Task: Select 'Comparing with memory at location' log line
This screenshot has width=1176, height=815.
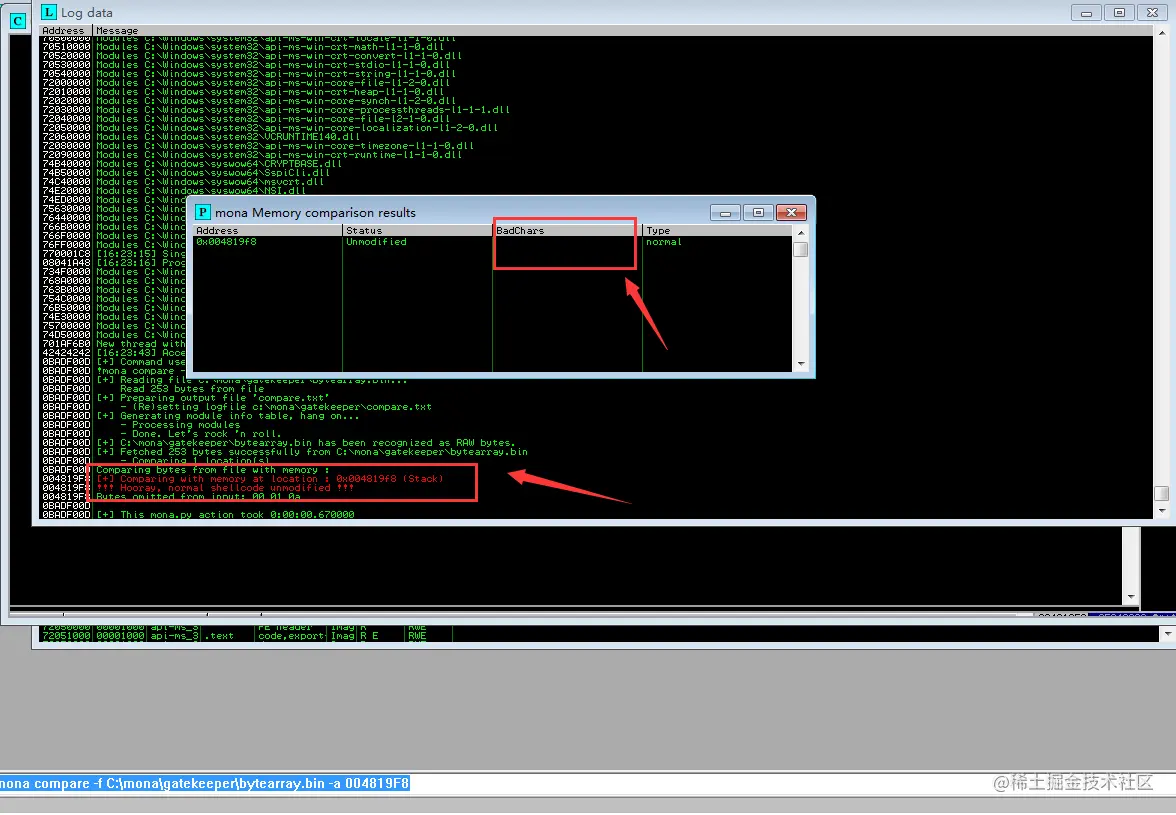Action: [x=270, y=478]
